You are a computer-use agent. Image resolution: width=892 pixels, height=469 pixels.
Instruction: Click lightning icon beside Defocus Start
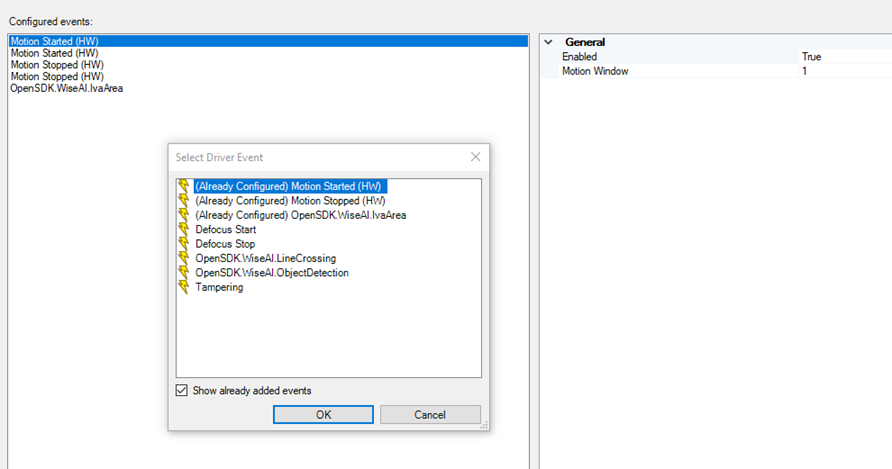click(x=184, y=229)
